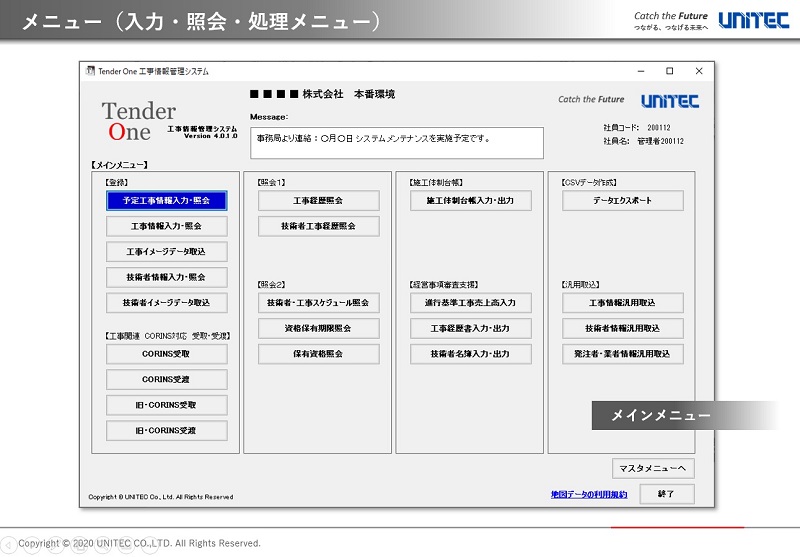
Task: Minimize the Tender One window
Action: pos(641,71)
